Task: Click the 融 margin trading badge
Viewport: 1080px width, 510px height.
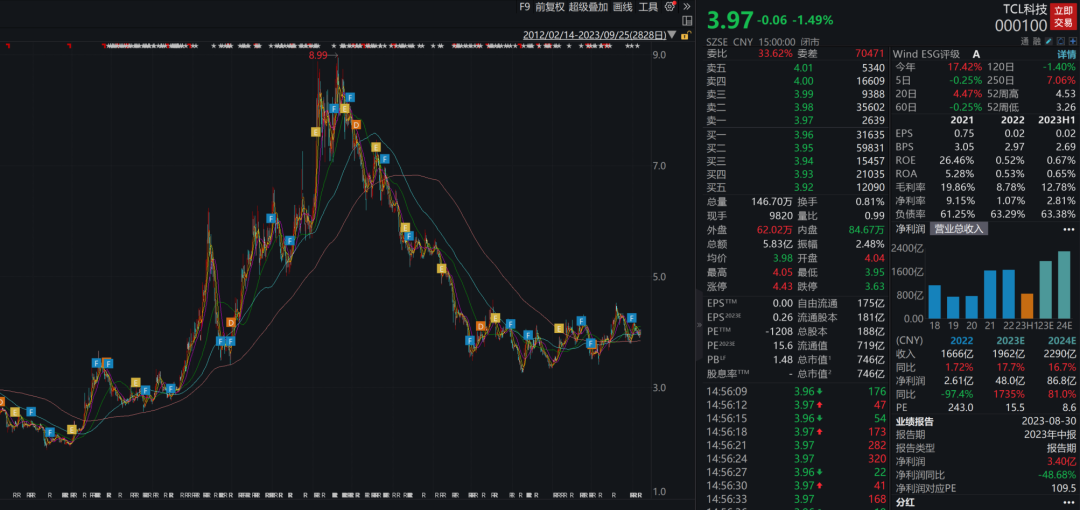Action: [x=1040, y=41]
